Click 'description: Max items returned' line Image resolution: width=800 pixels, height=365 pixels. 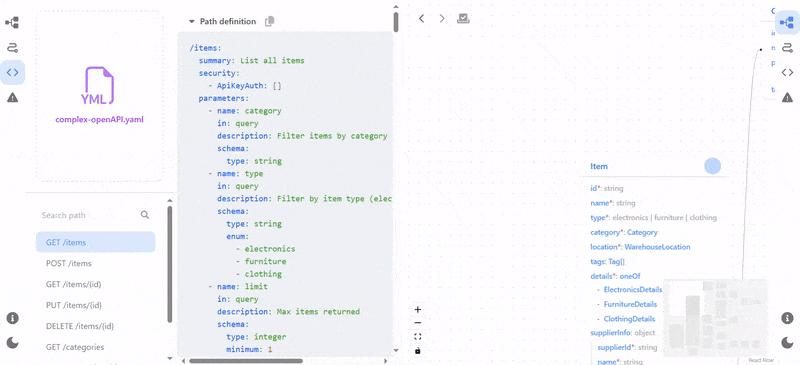(x=288, y=311)
